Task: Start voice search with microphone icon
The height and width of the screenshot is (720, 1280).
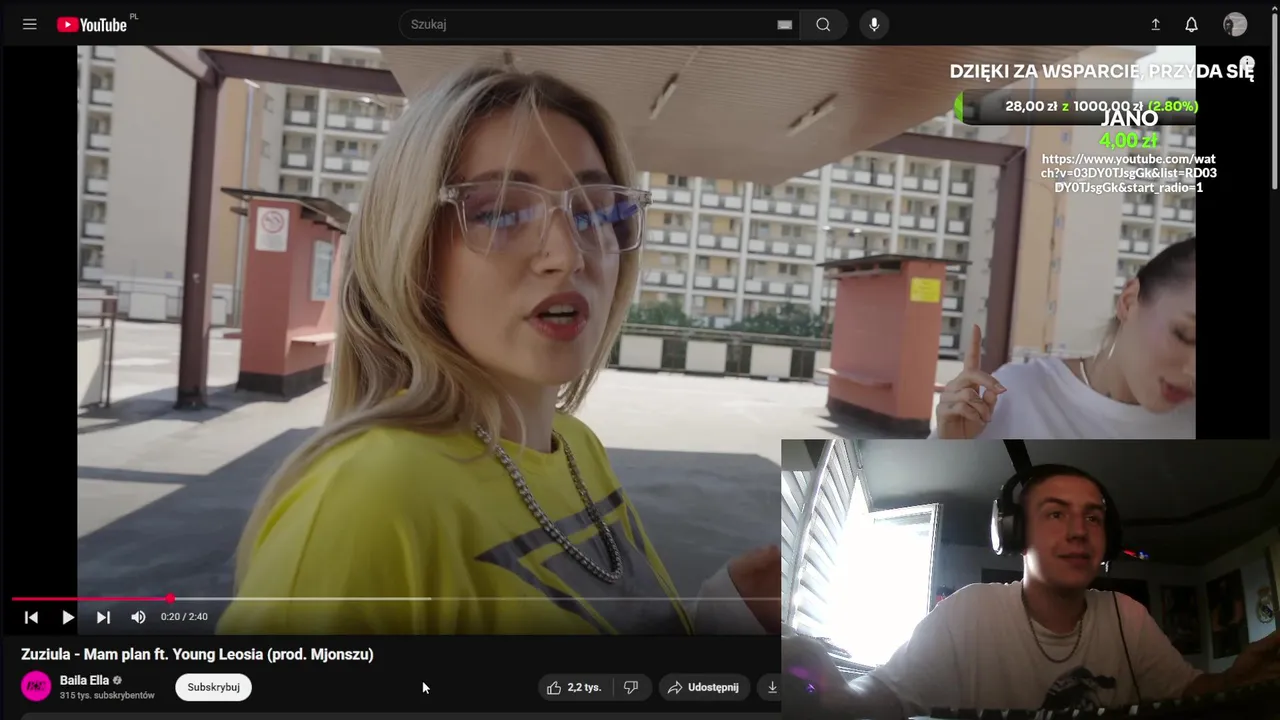Action: pyautogui.click(x=874, y=25)
